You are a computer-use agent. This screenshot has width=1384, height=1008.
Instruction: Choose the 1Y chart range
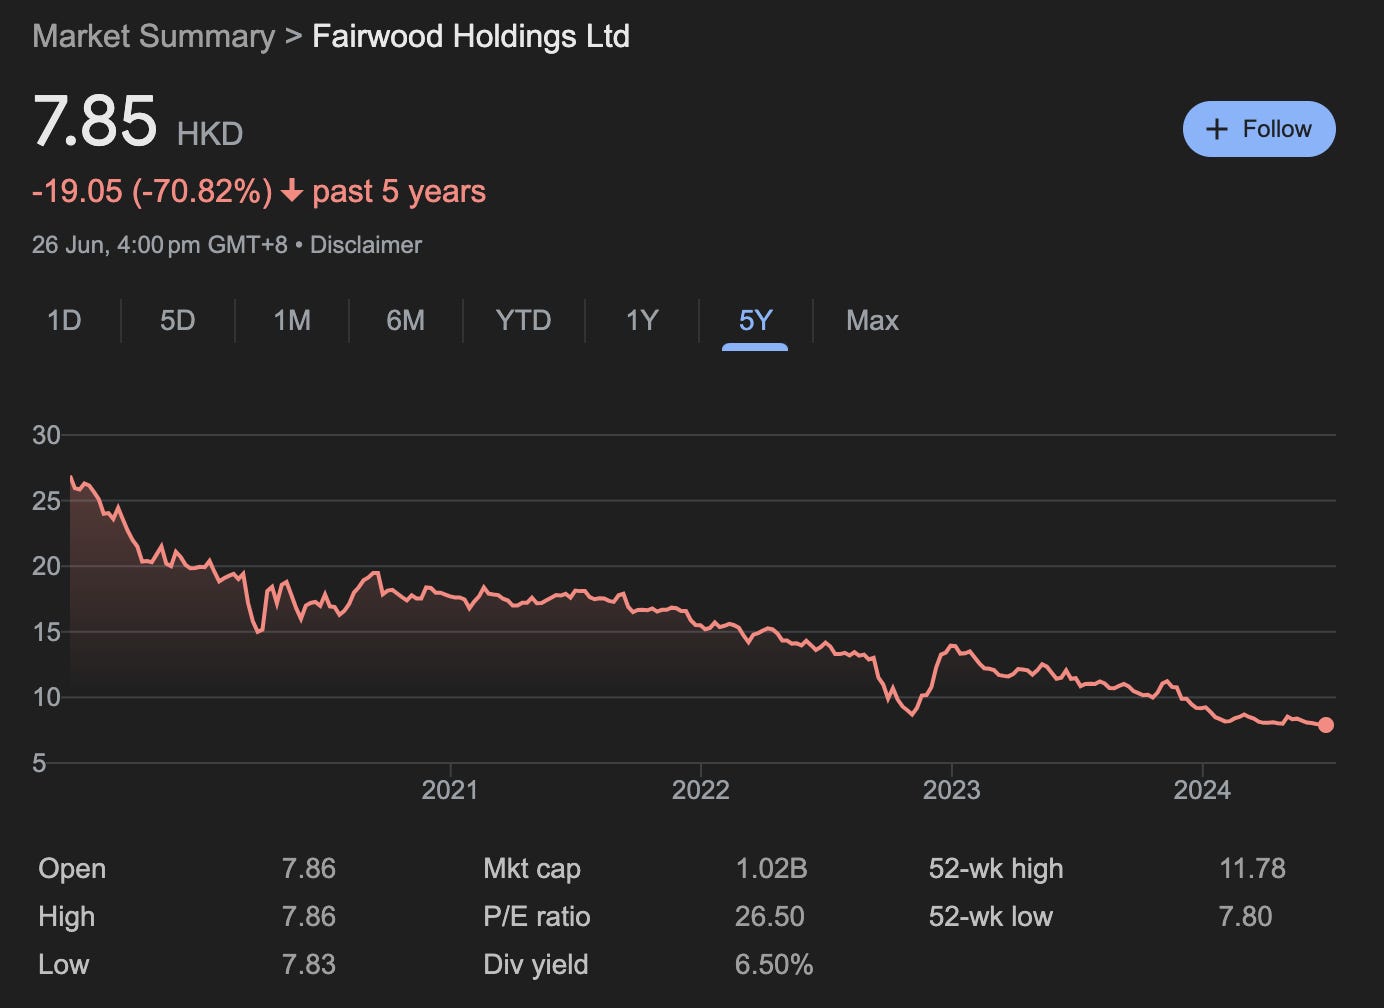pos(642,320)
